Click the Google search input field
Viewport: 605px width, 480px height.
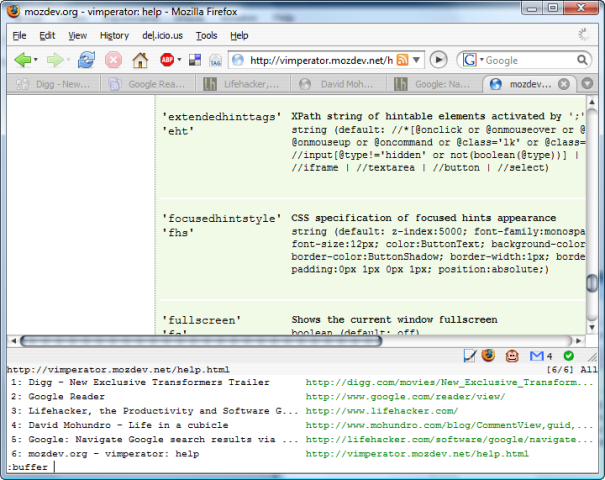[x=530, y=60]
